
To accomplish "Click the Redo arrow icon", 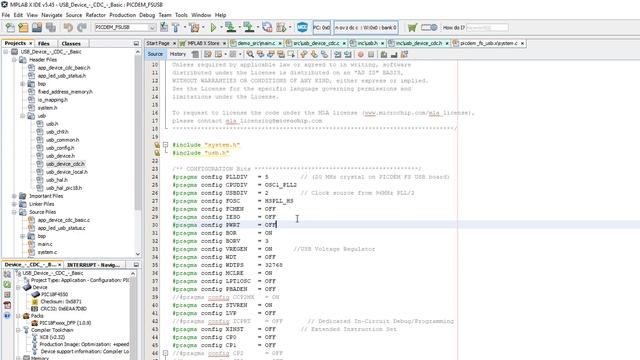I will (x=82, y=27).
